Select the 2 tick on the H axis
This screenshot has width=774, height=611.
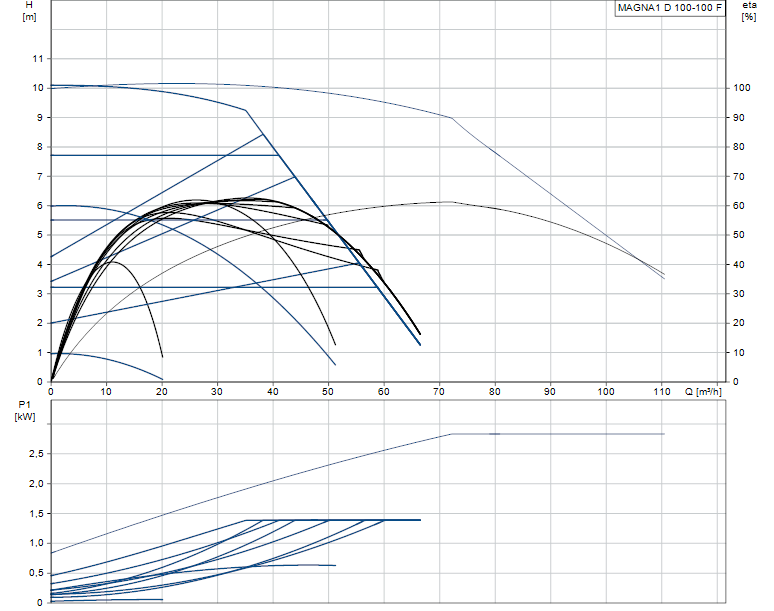40,323
